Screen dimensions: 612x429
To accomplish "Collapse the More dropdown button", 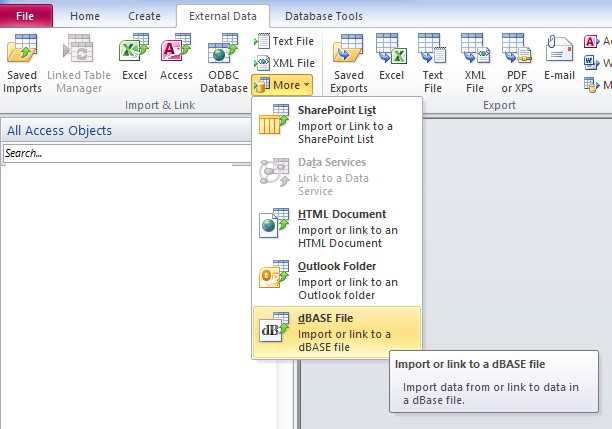I will 282,85.
